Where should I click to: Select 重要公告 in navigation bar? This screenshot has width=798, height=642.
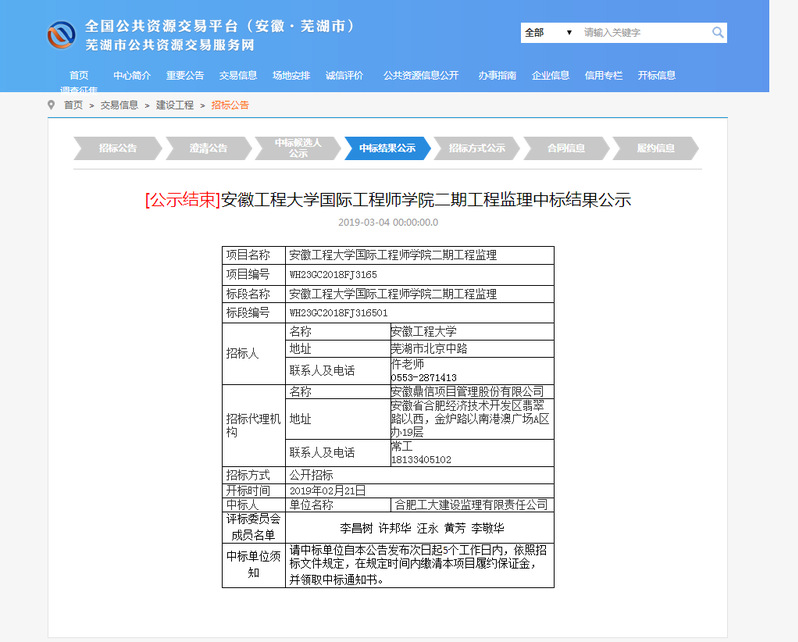pyautogui.click(x=185, y=75)
